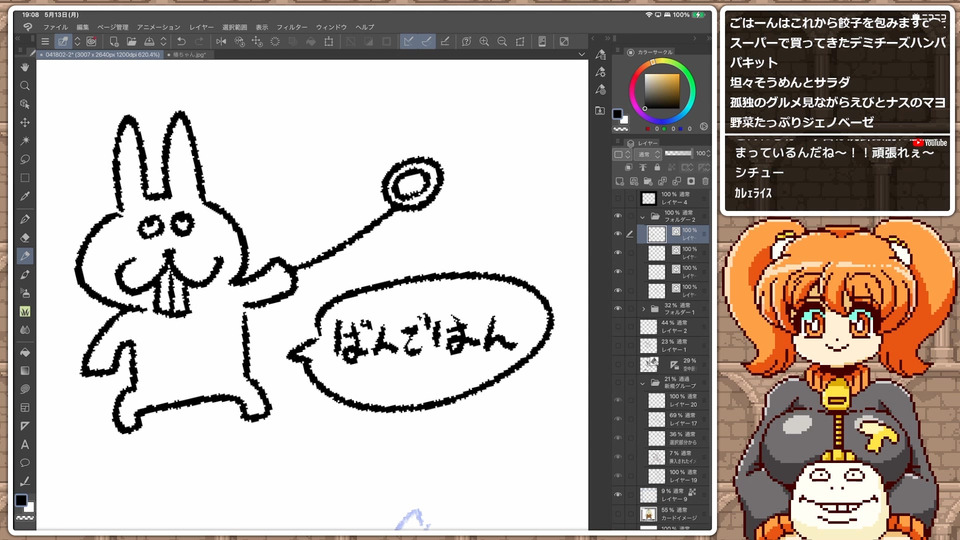Toggle visibility of フォルダー 1 folder

point(618,309)
